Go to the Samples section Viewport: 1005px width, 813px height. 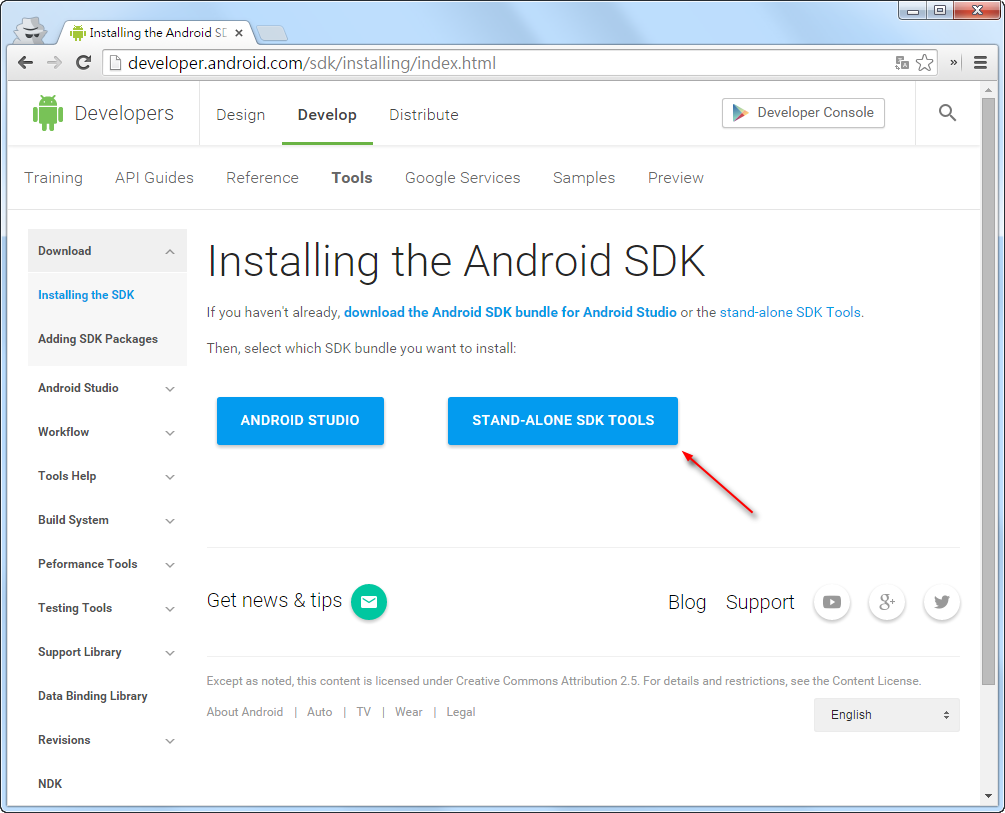(x=584, y=178)
